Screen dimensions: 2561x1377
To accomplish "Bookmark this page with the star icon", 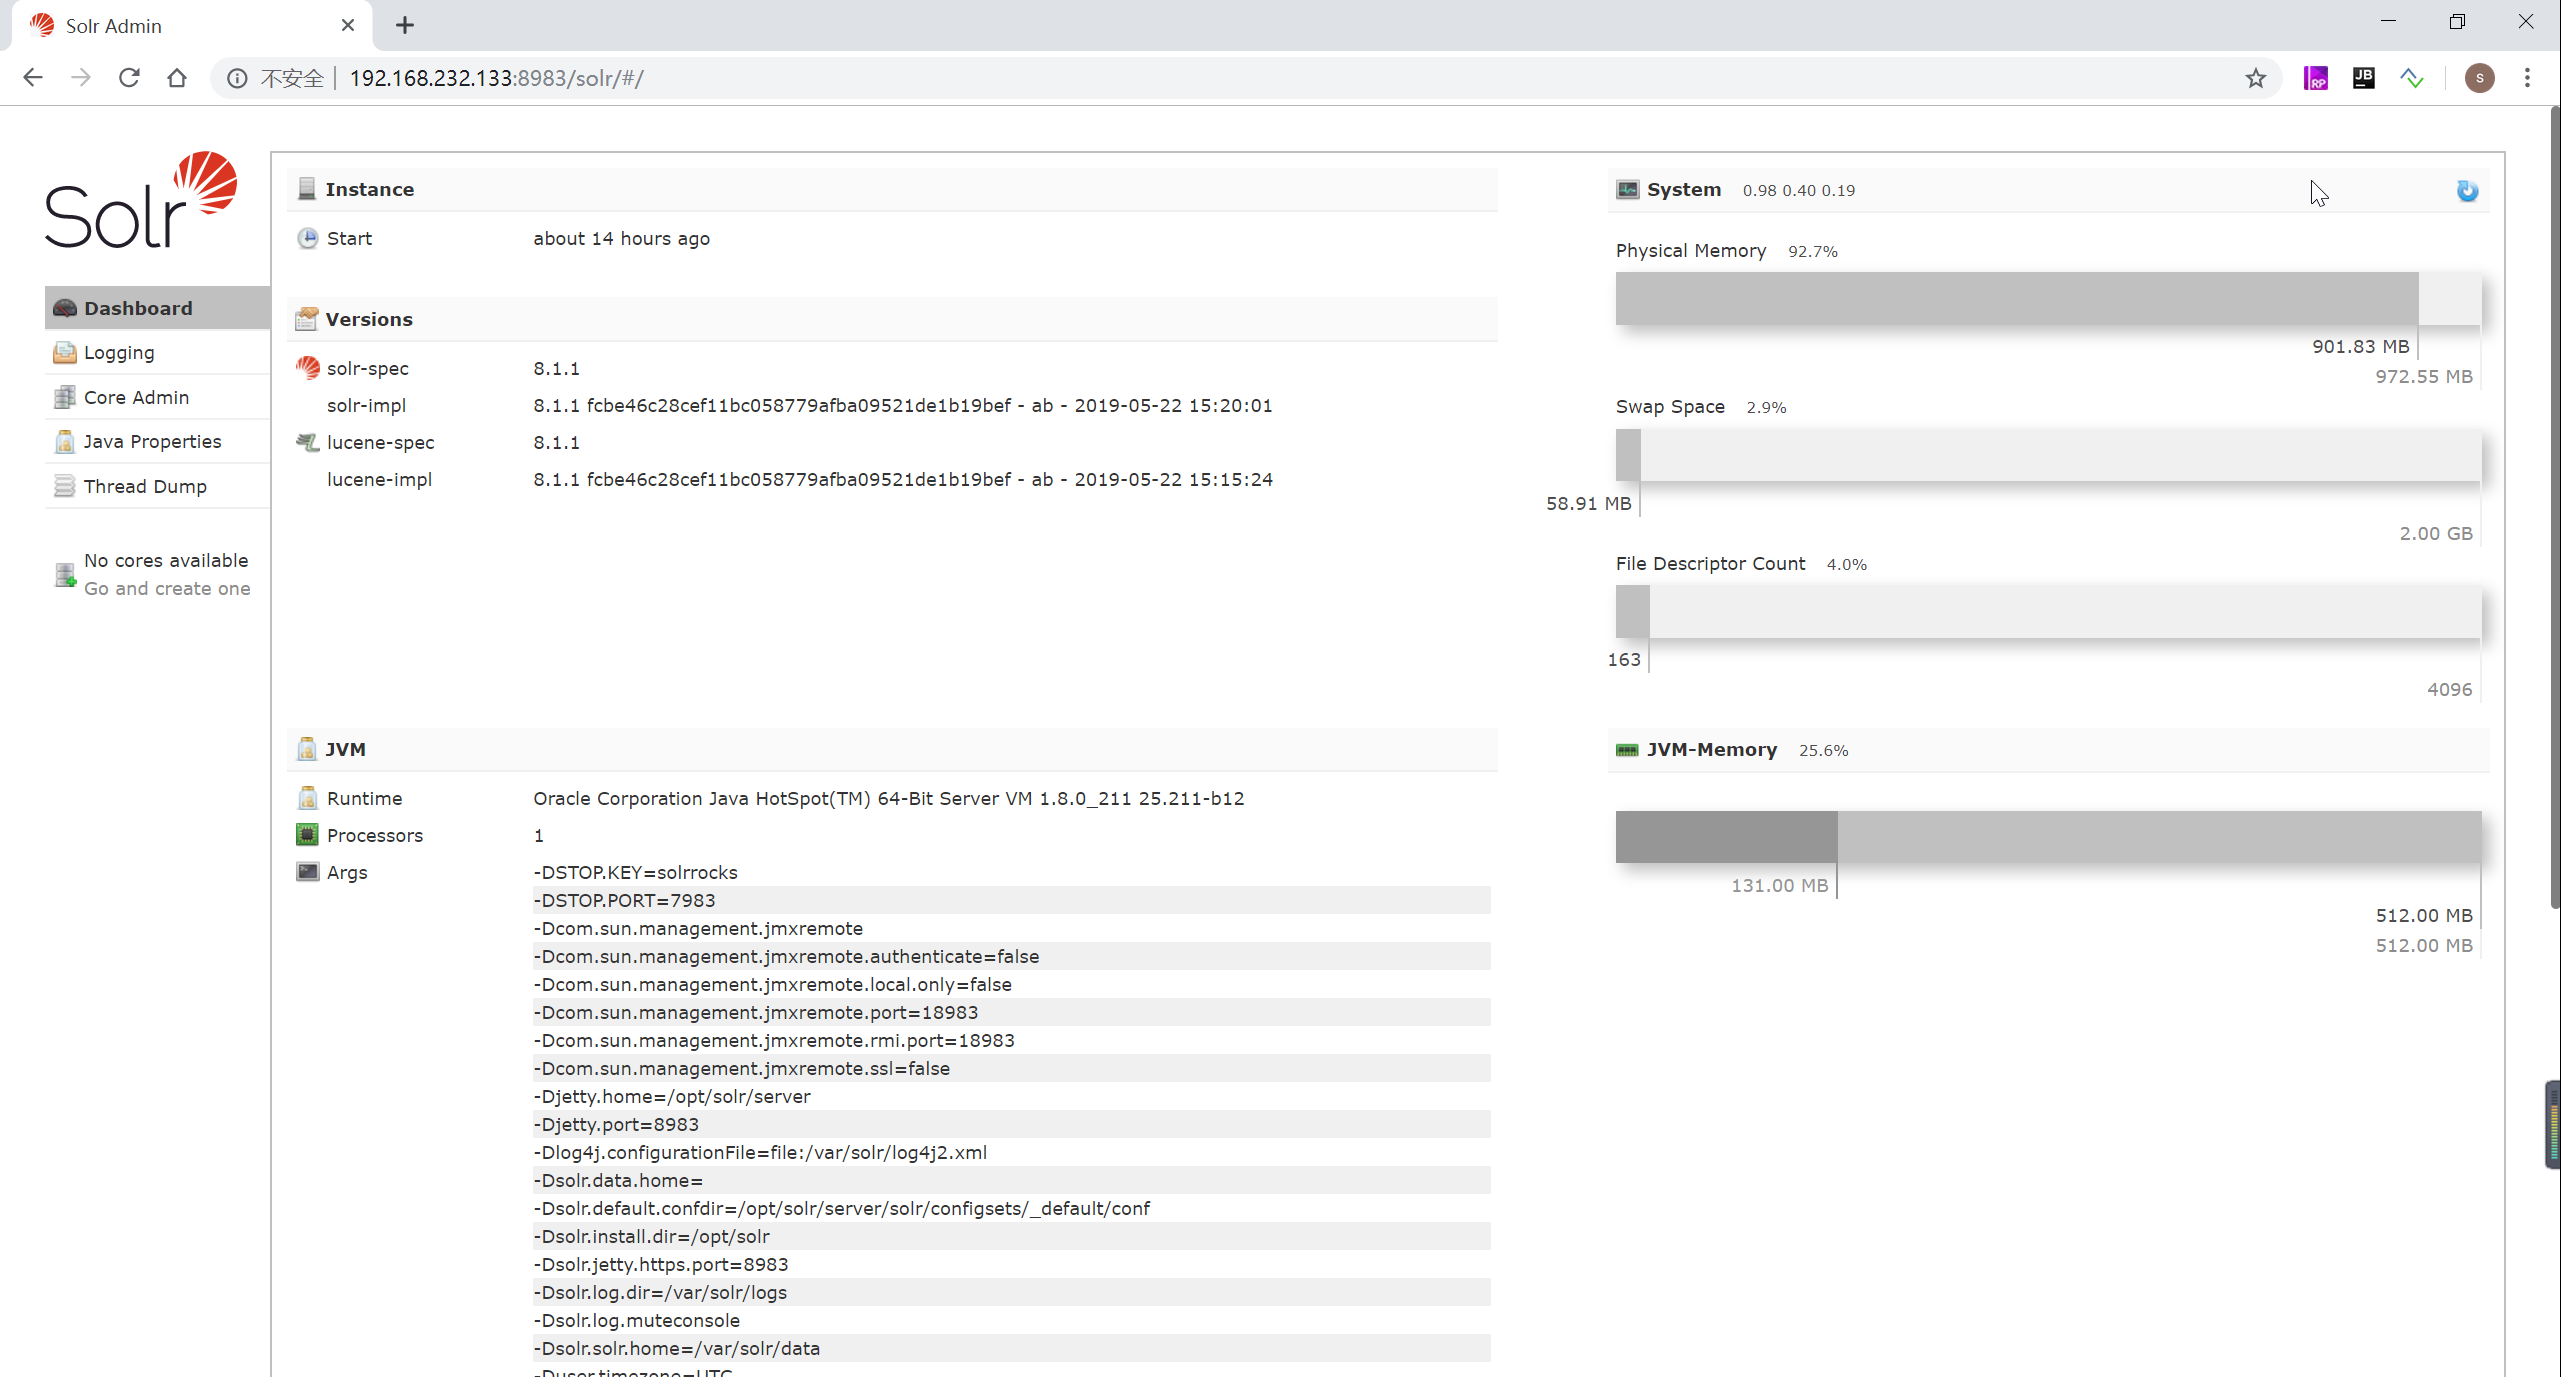I will pos(2255,78).
